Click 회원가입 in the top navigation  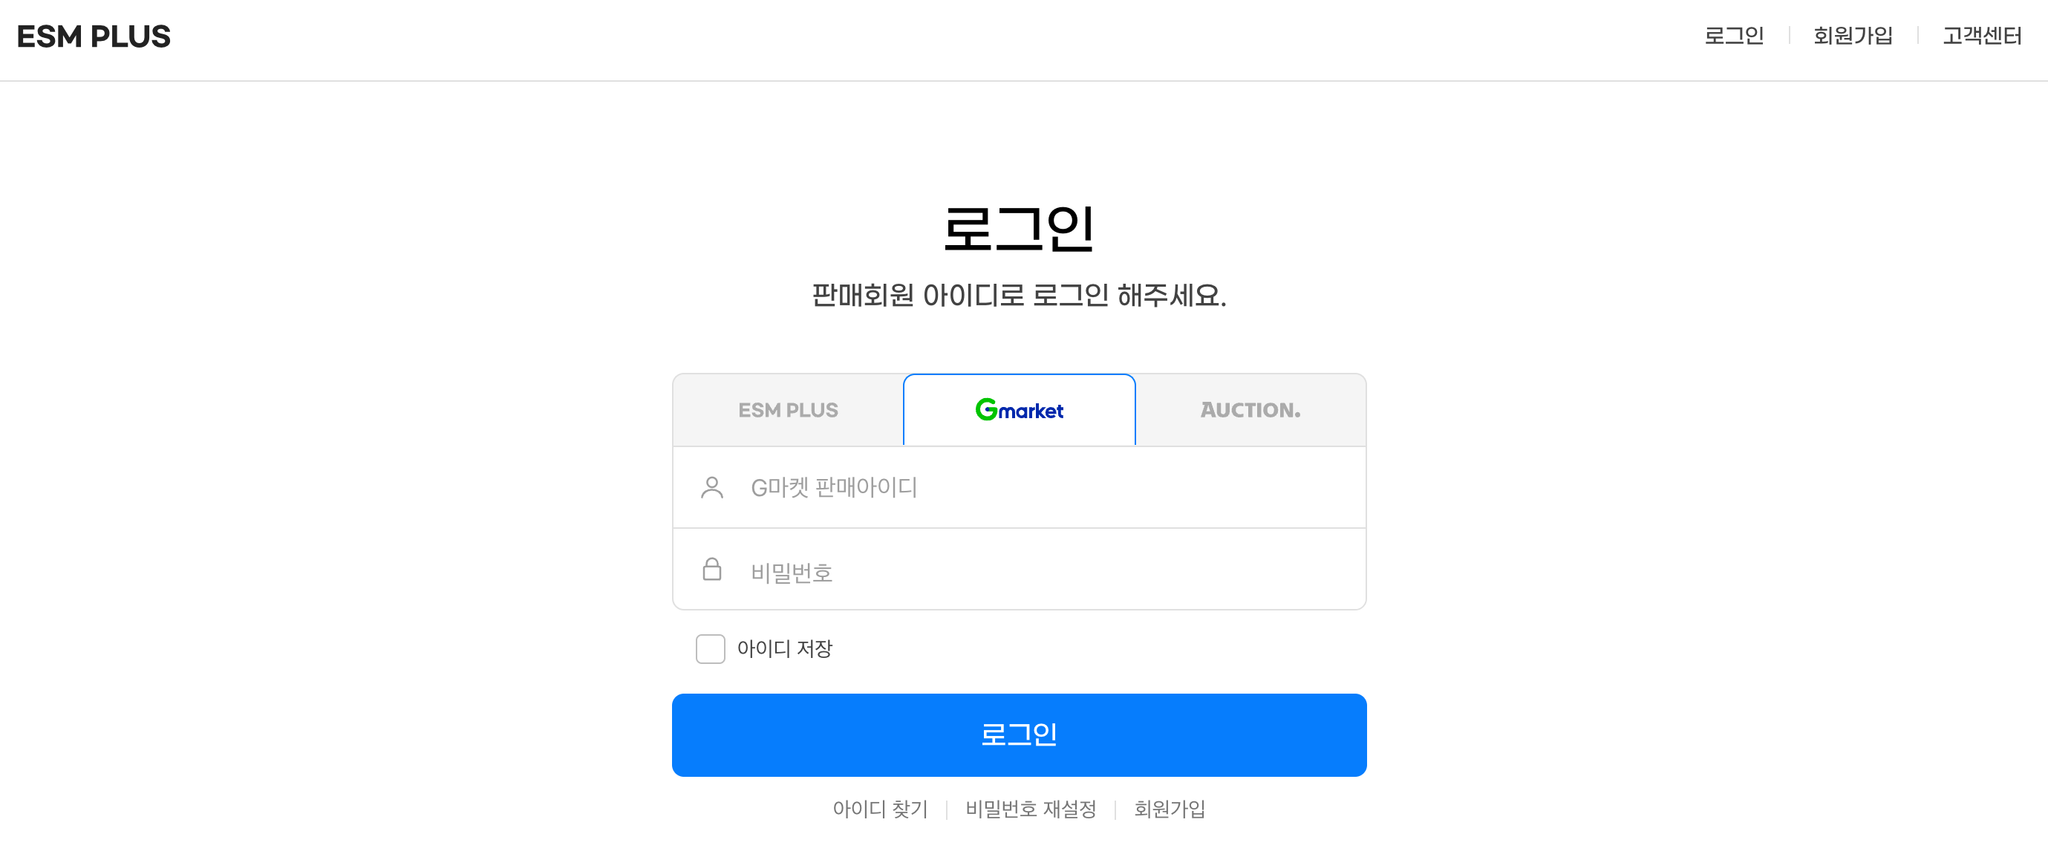click(x=1853, y=36)
